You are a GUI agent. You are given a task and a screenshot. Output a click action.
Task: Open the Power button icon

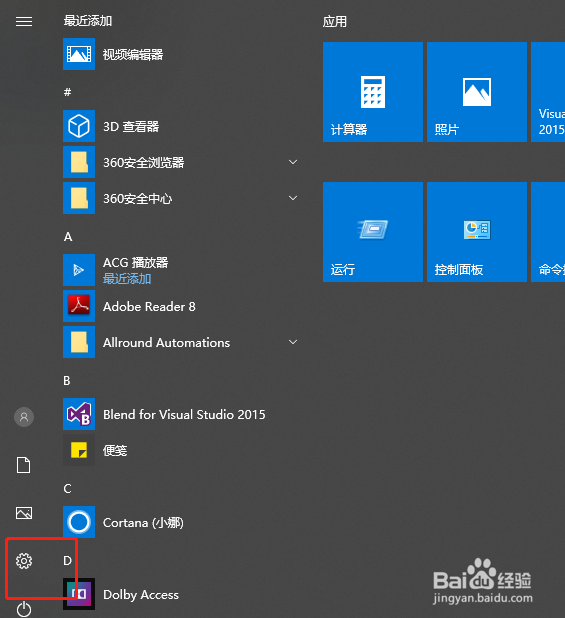pos(24,609)
